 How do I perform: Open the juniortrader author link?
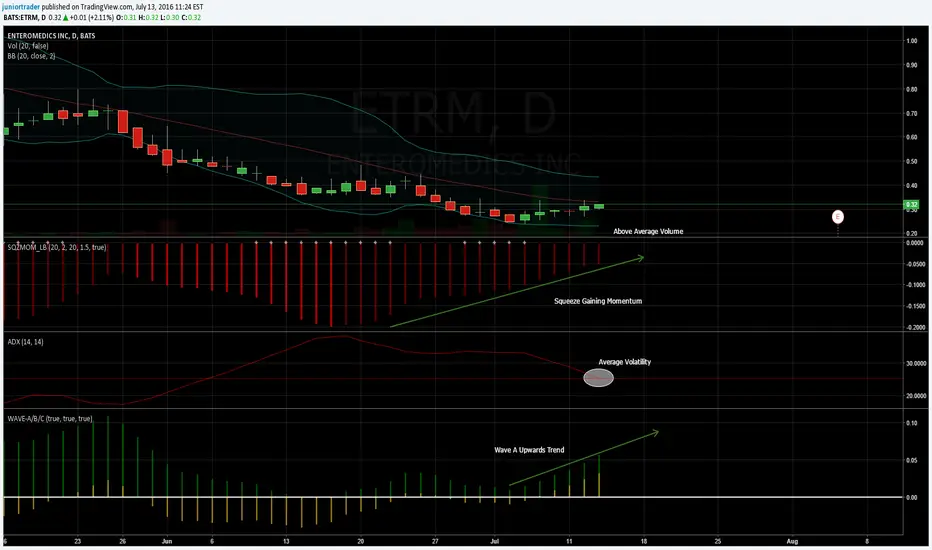tap(21, 7)
